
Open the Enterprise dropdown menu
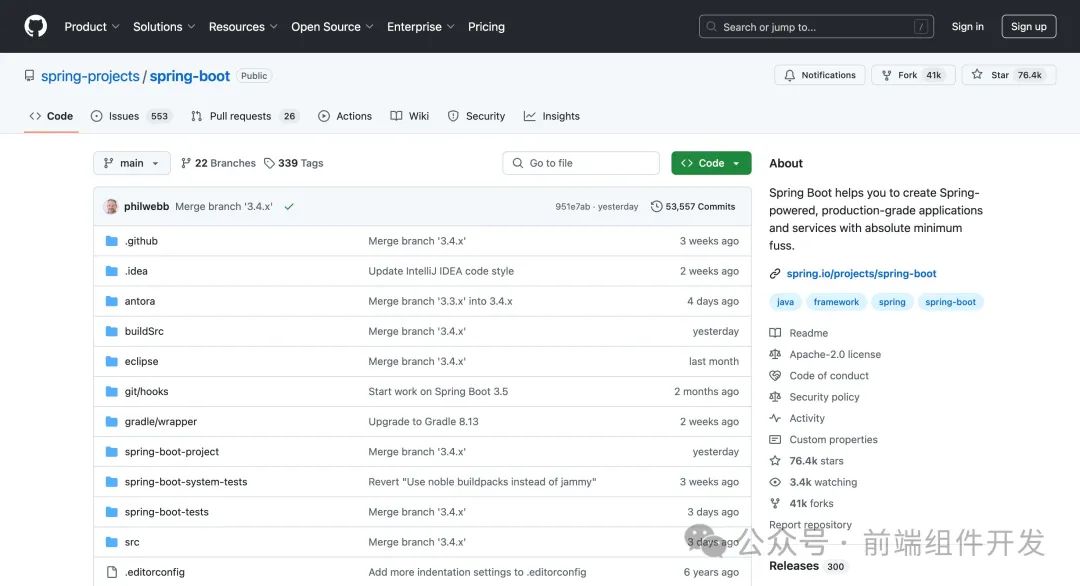[421, 27]
